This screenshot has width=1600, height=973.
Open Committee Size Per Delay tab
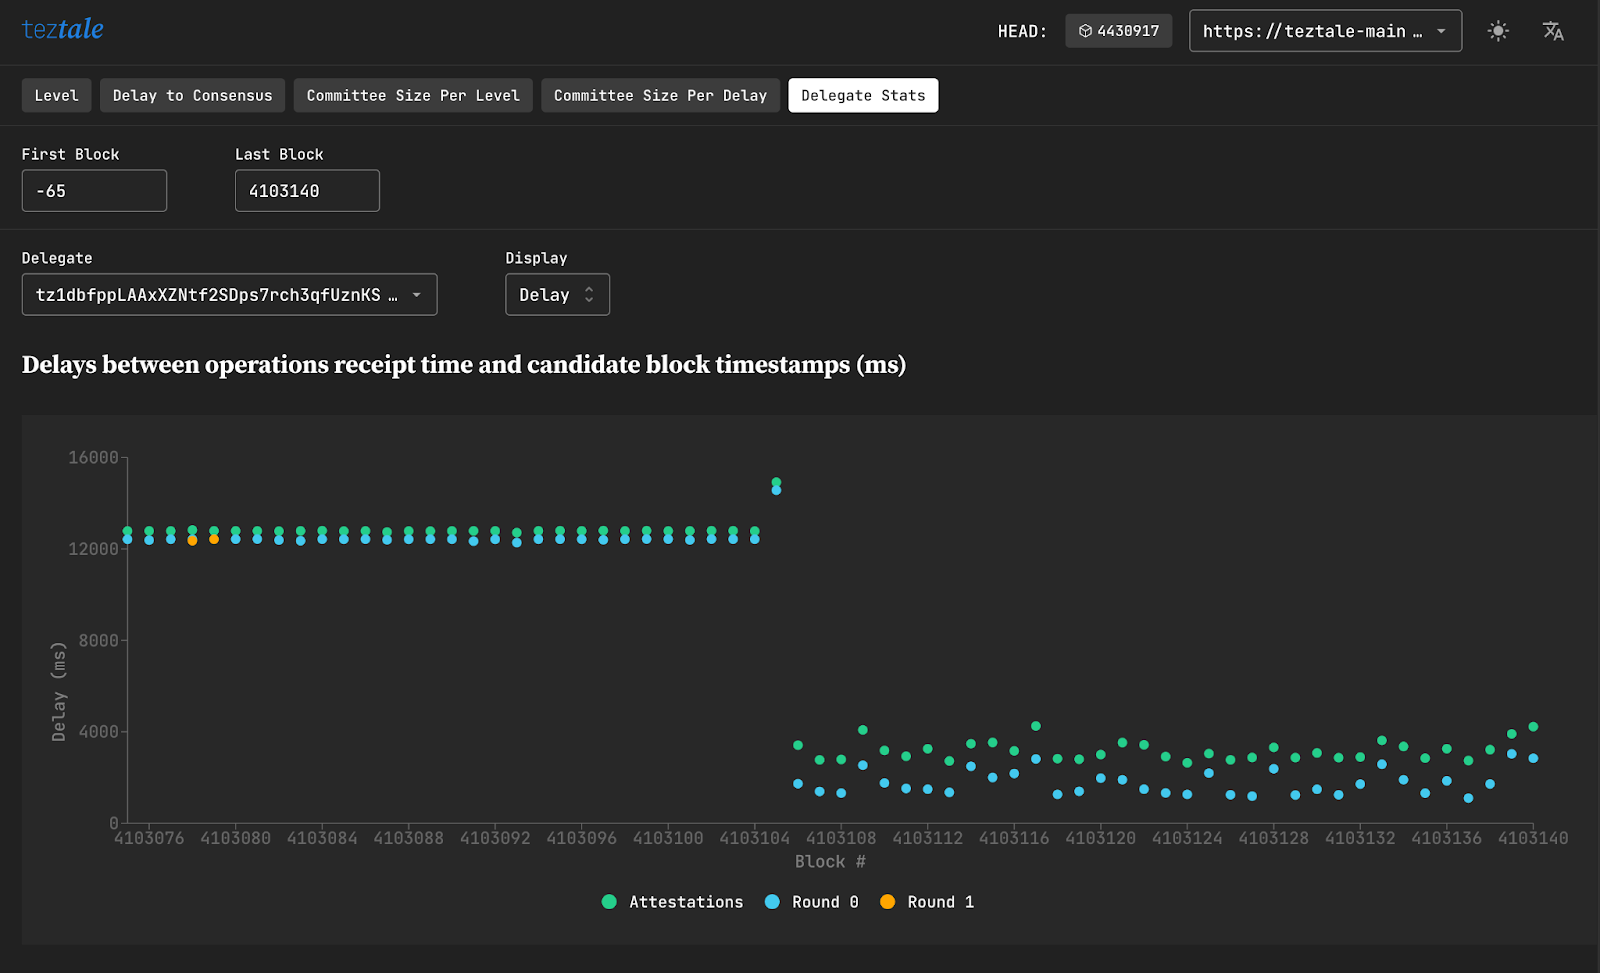pos(660,96)
